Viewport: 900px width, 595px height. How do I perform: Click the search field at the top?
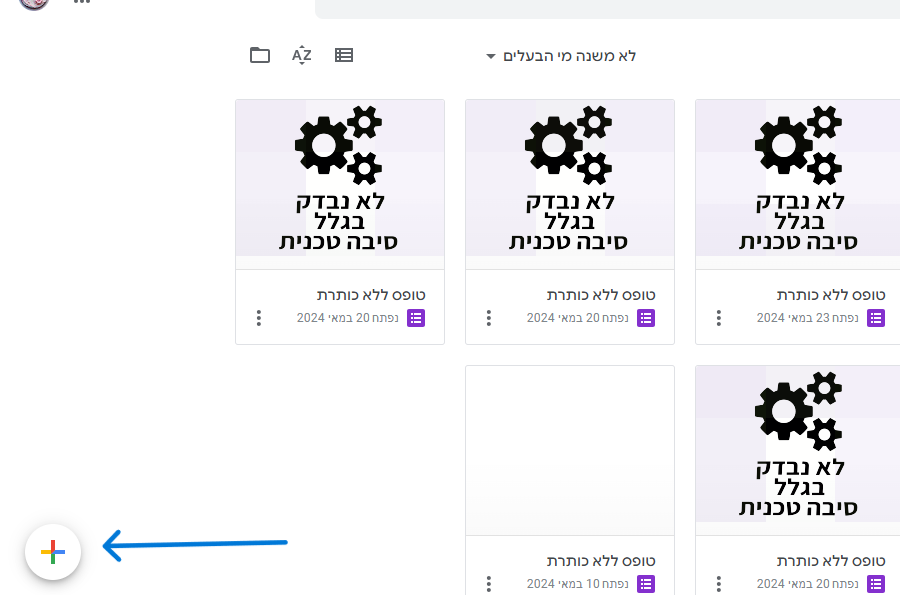tap(600, 8)
